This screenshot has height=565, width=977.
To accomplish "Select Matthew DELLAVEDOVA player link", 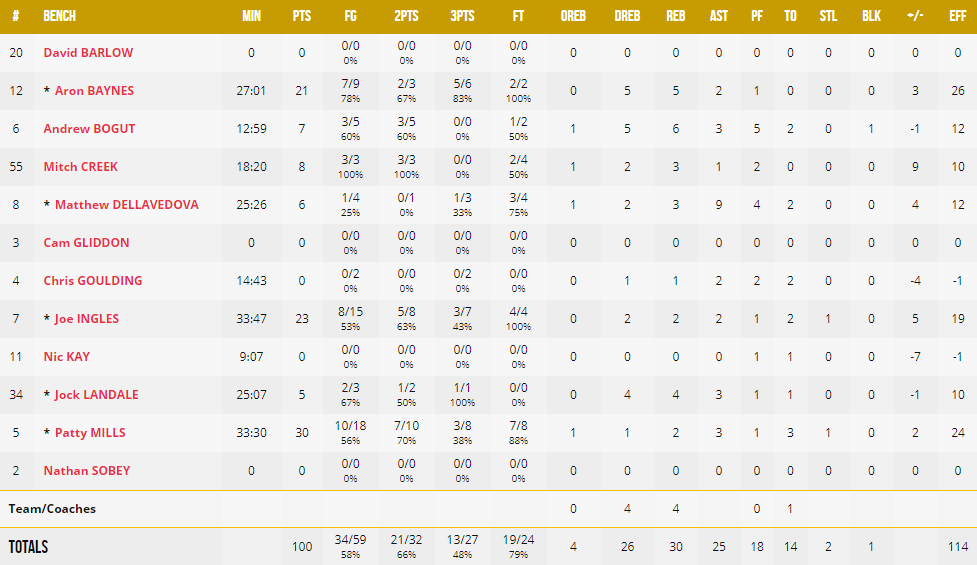I will tap(126, 205).
